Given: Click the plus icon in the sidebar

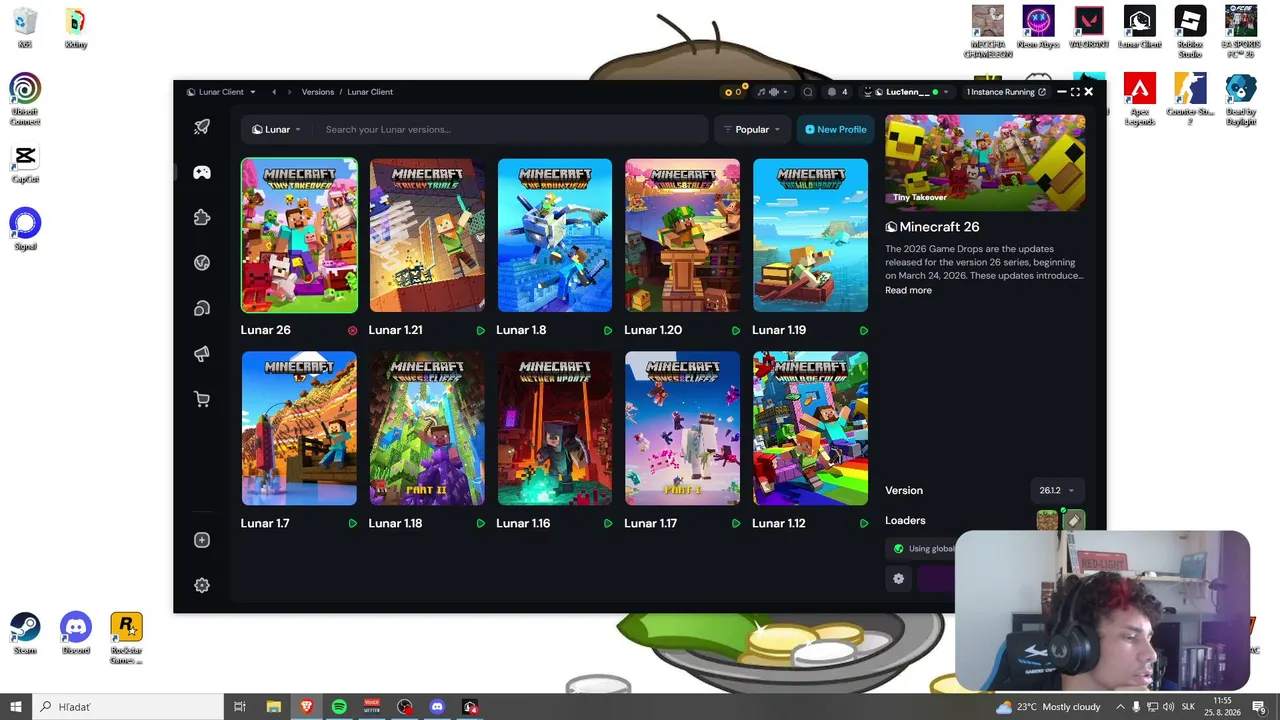Looking at the screenshot, I should 202,540.
